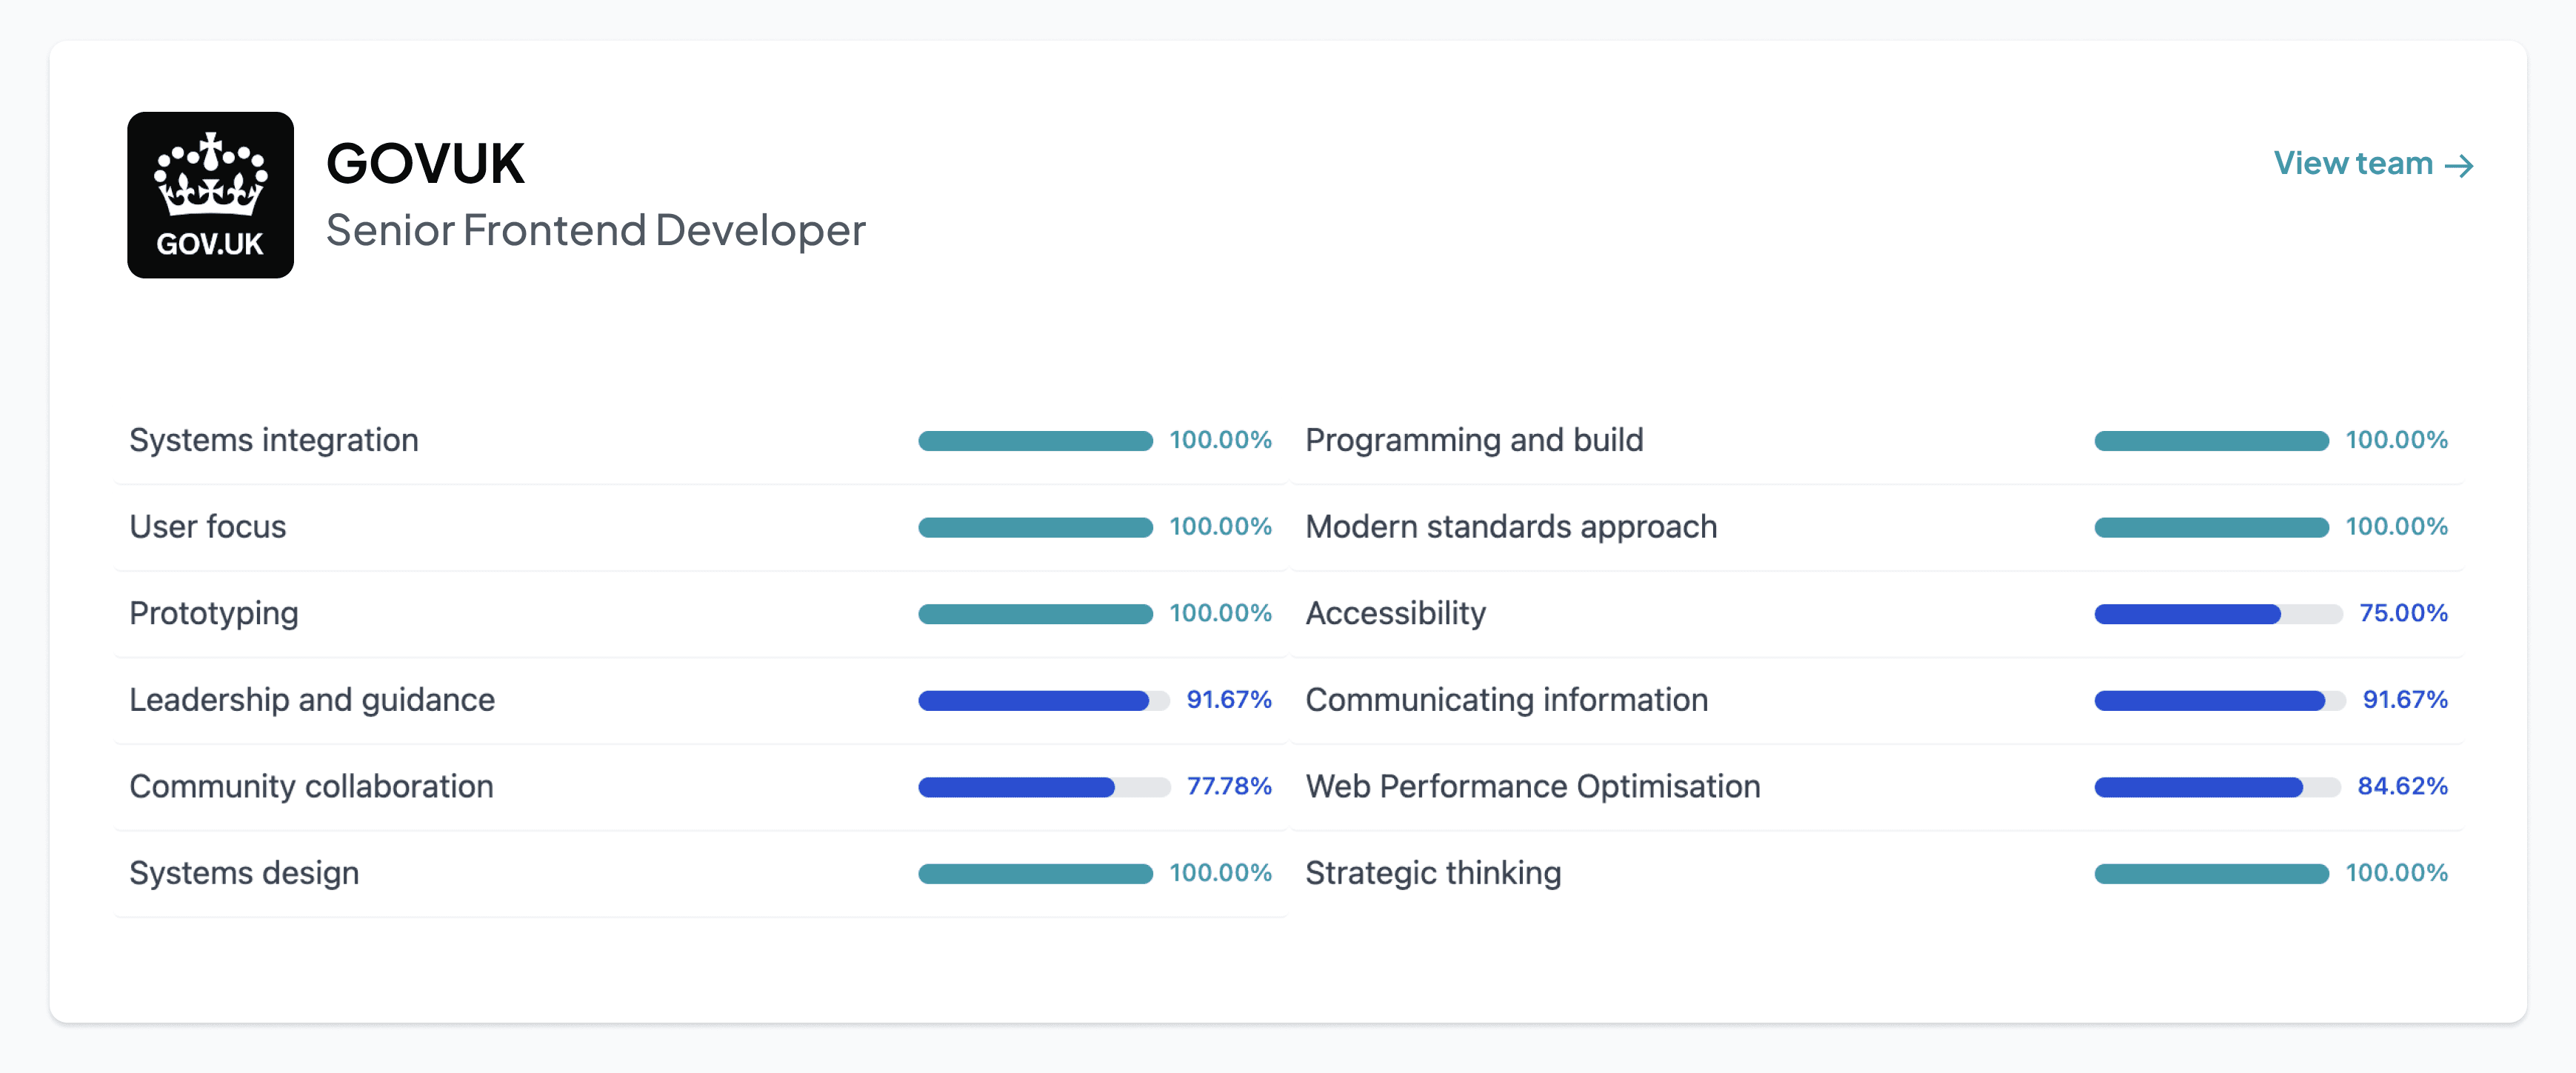Click the User focus progress bar
Viewport: 2576px width, 1073px height.
pos(1035,527)
